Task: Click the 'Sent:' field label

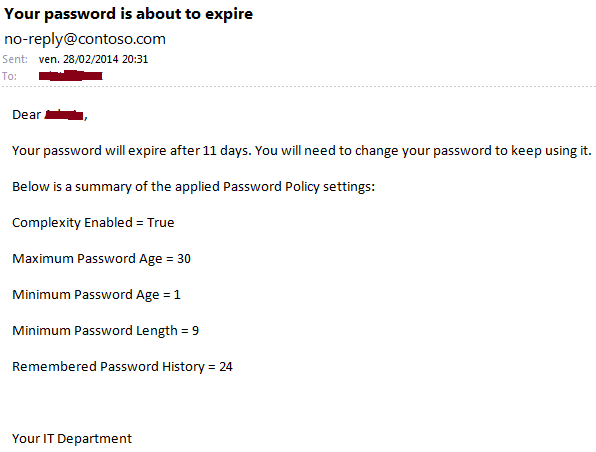Action: coord(15,59)
